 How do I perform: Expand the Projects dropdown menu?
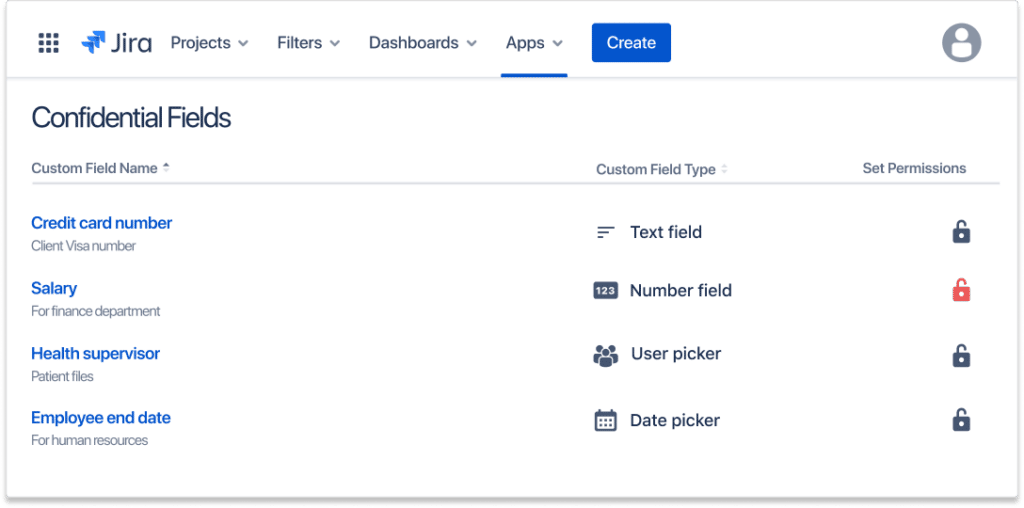209,43
